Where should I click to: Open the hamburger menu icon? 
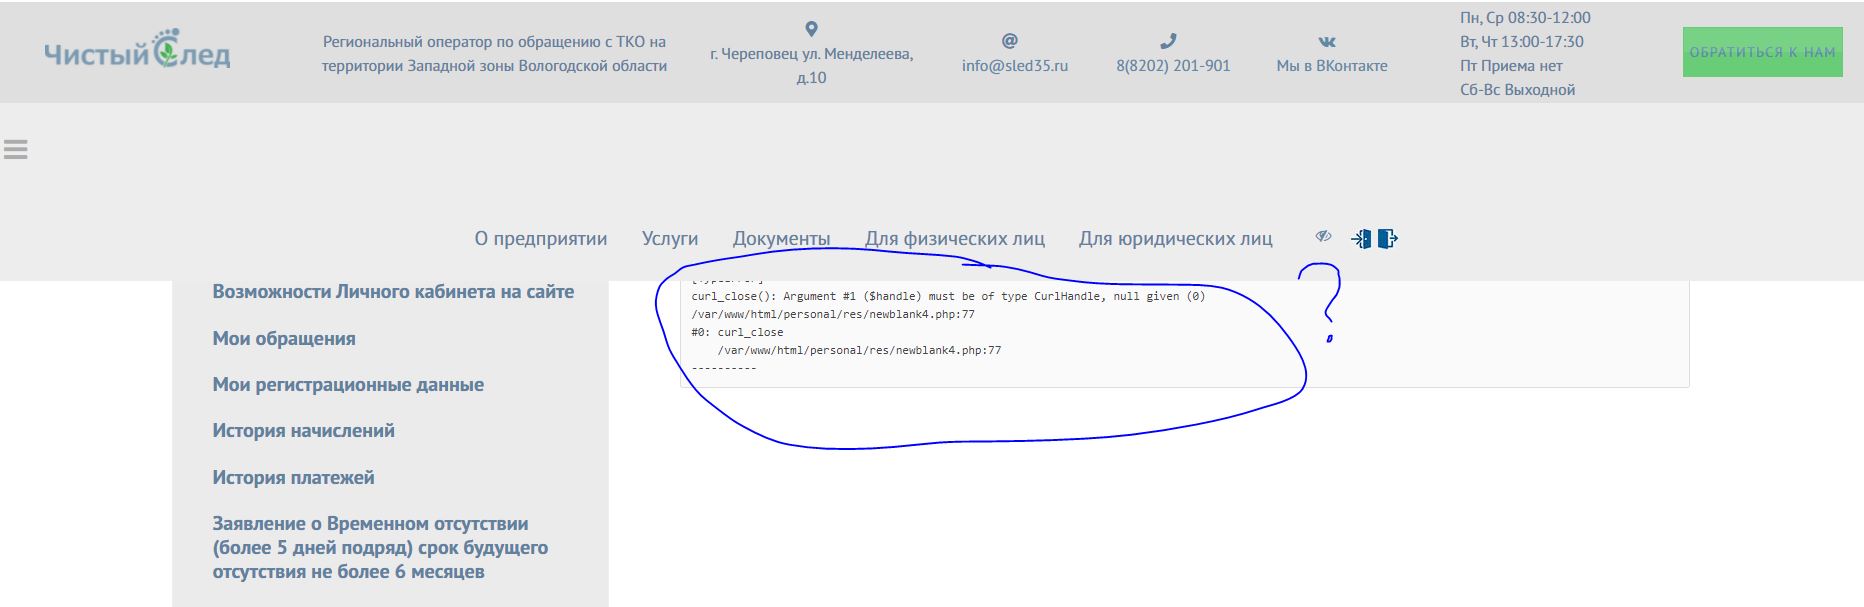[16, 150]
